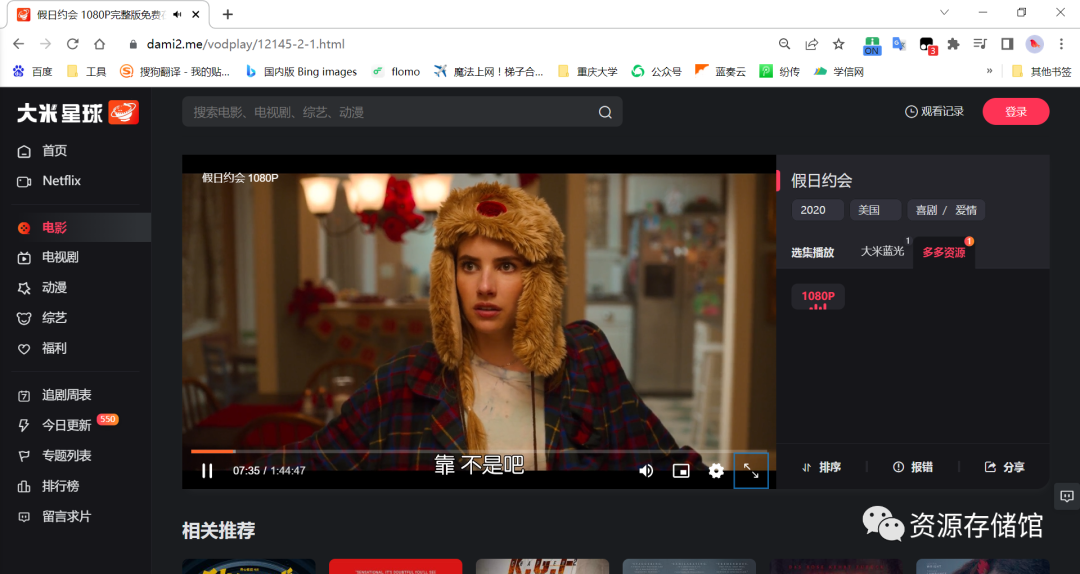
Task: Open the browser extensions puzzle icon
Action: click(x=953, y=44)
